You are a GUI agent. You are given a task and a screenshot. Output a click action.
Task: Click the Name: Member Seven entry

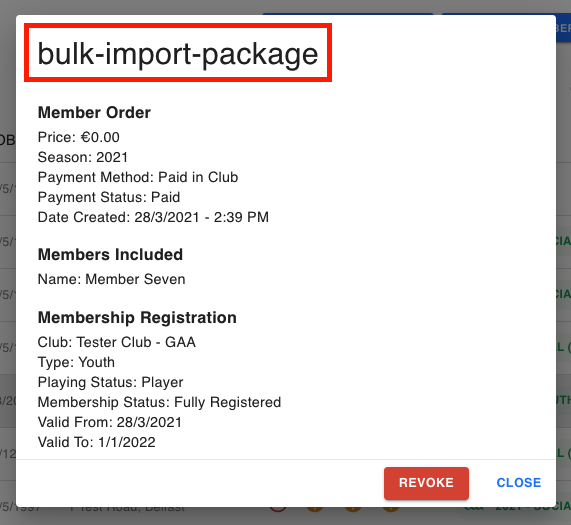click(111, 279)
